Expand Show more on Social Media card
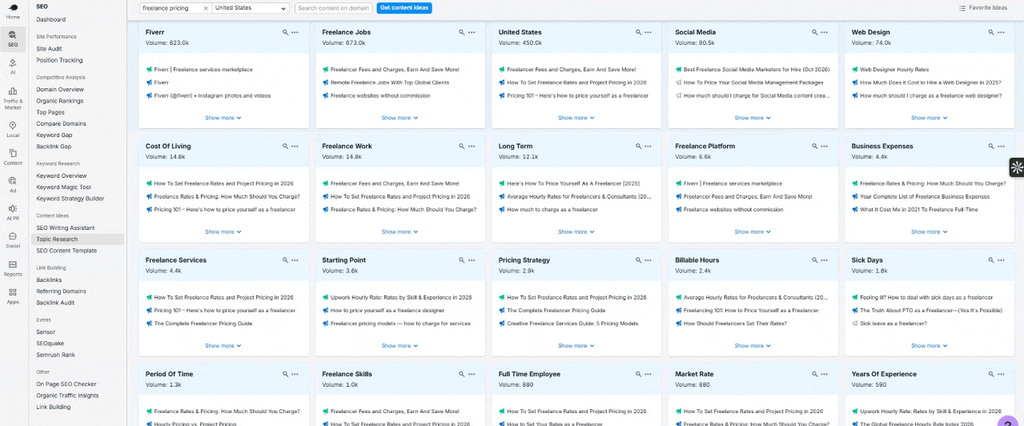Screen dimensions: 1024x426 [x=753, y=118]
